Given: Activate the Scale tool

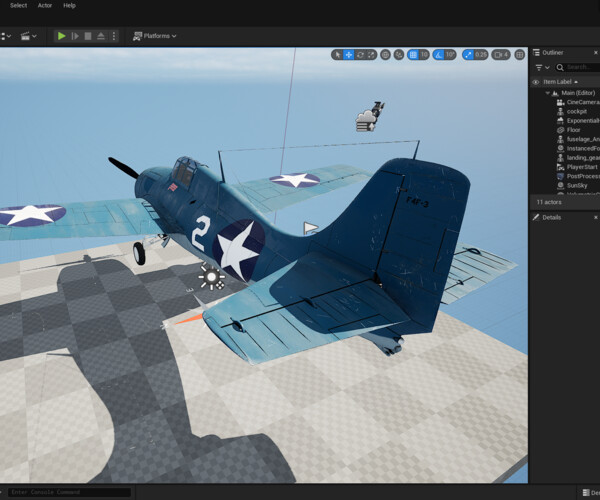Looking at the screenshot, I should 371,55.
